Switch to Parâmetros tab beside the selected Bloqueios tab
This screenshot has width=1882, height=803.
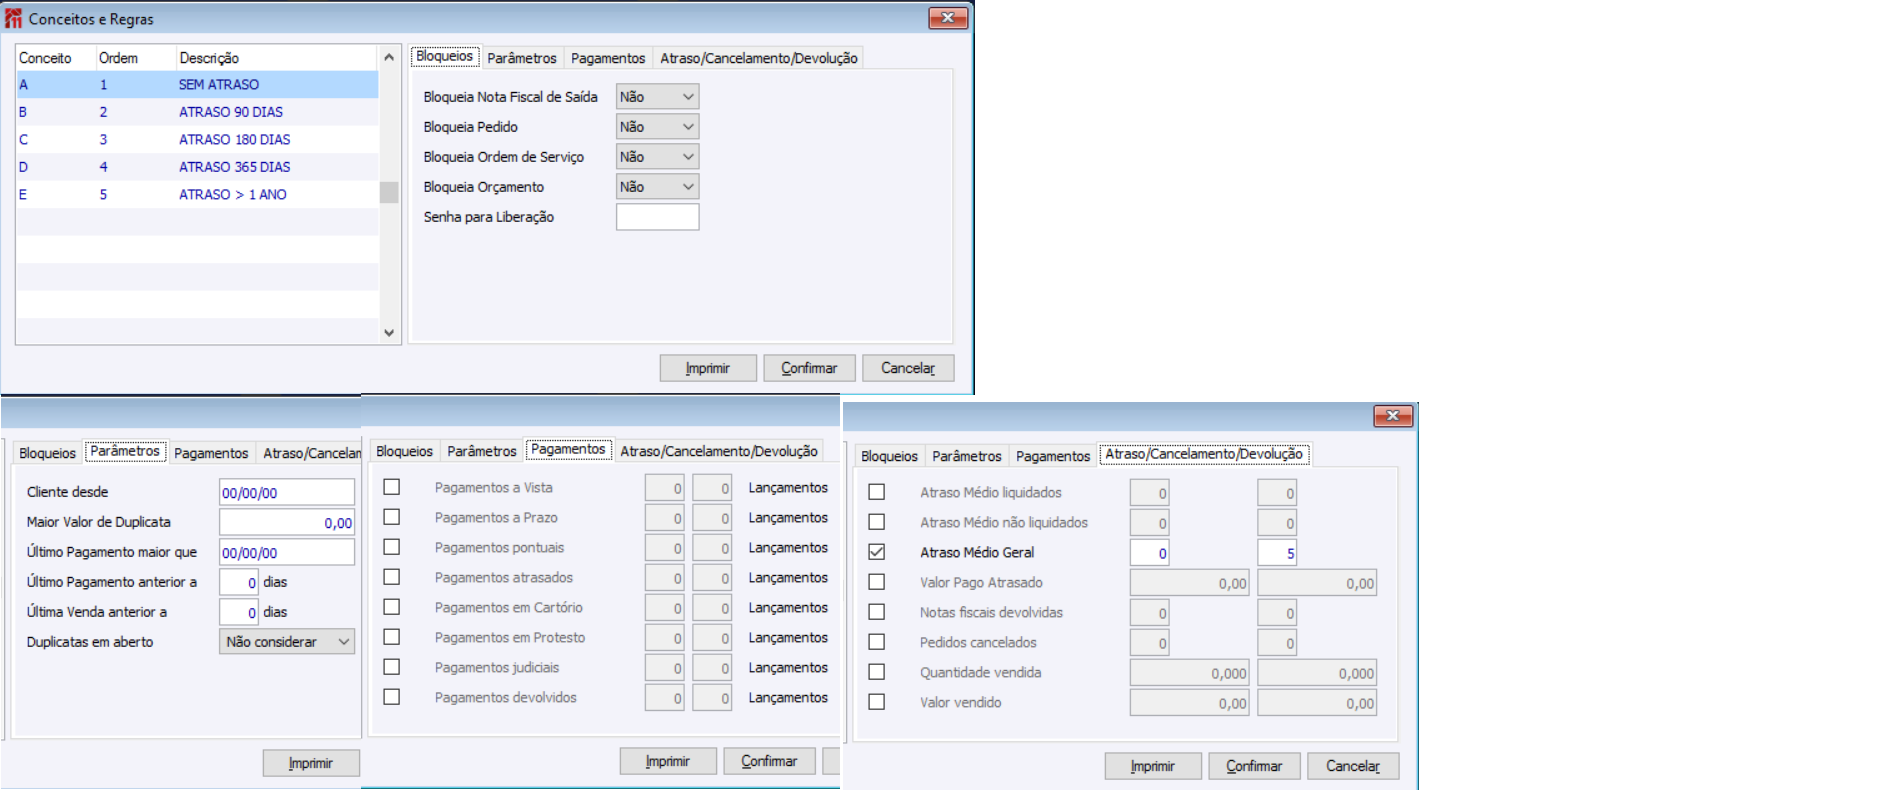point(522,58)
